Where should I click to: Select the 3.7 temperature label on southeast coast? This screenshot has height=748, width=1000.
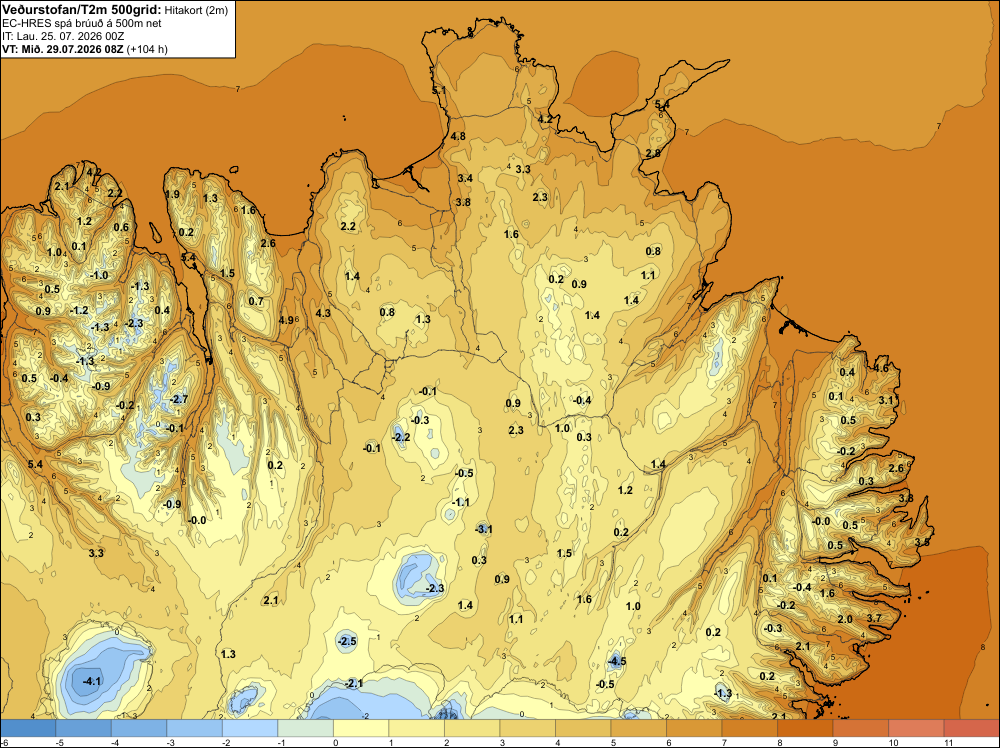point(874,618)
